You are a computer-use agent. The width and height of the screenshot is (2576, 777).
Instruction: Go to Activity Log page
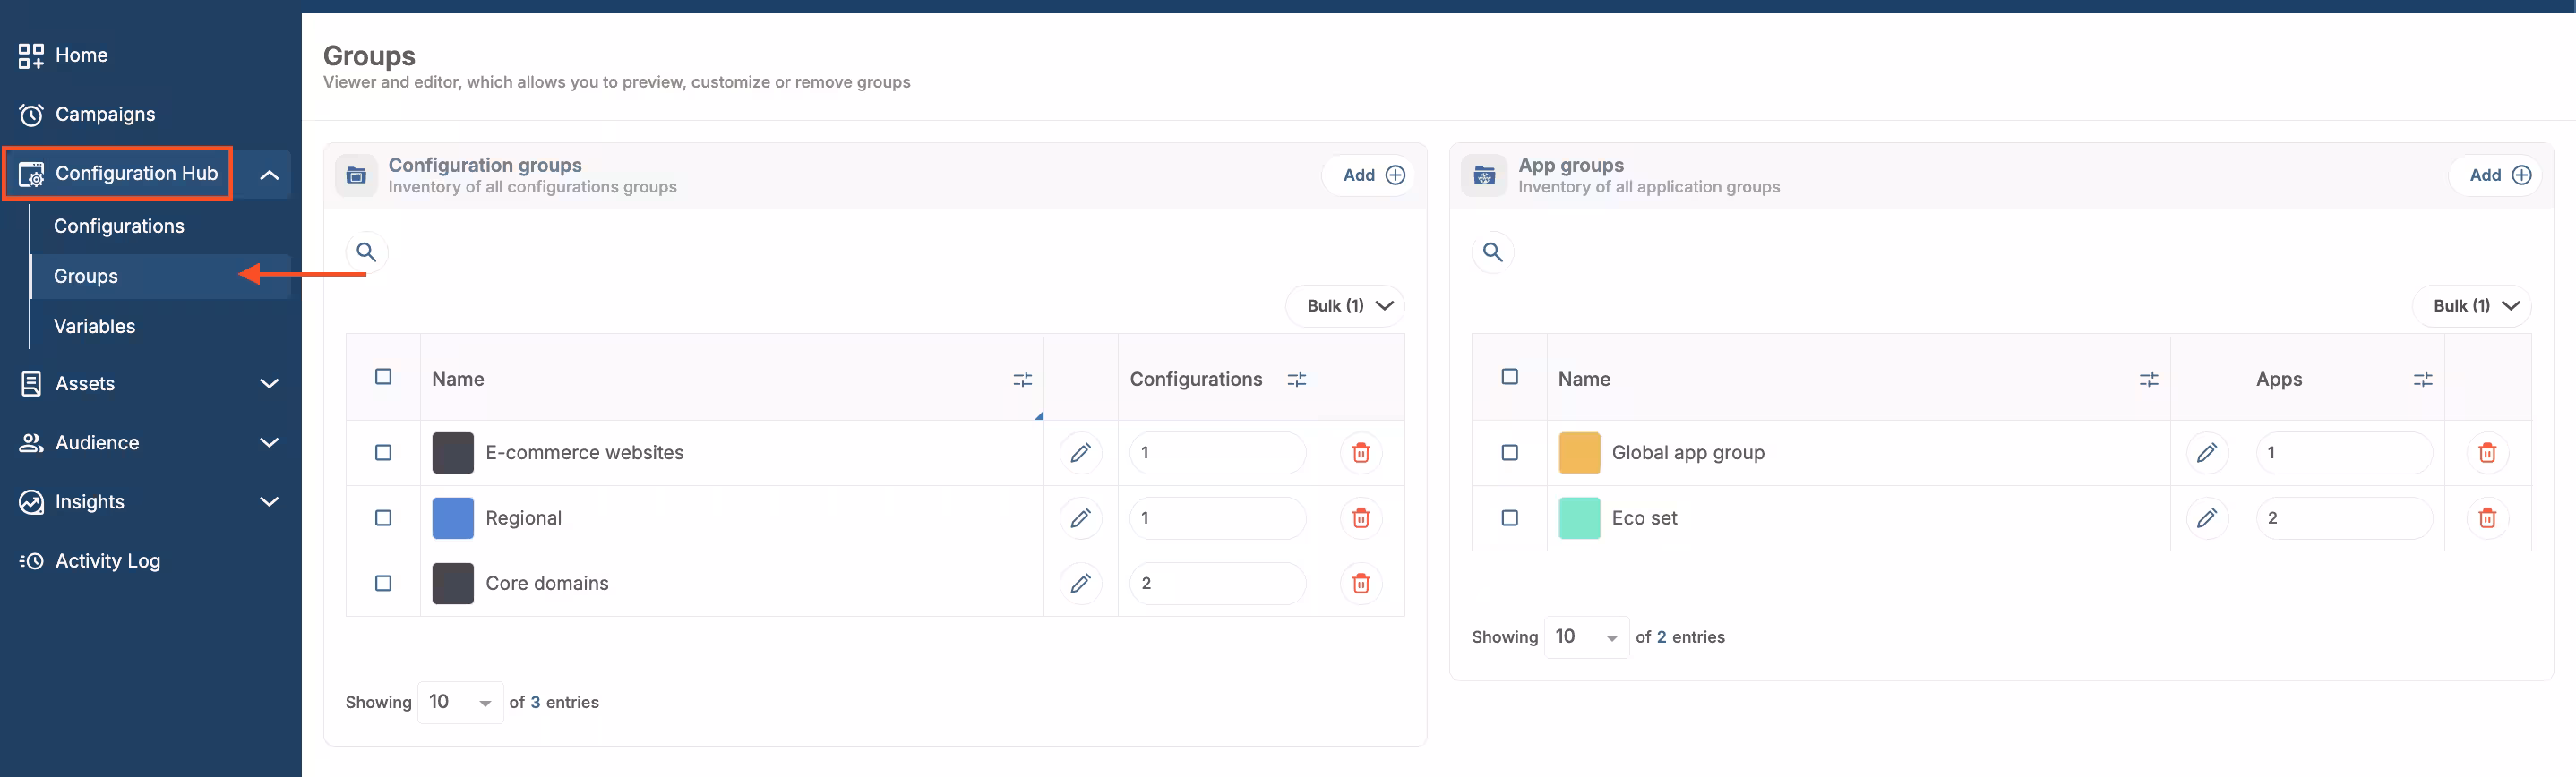click(x=107, y=561)
